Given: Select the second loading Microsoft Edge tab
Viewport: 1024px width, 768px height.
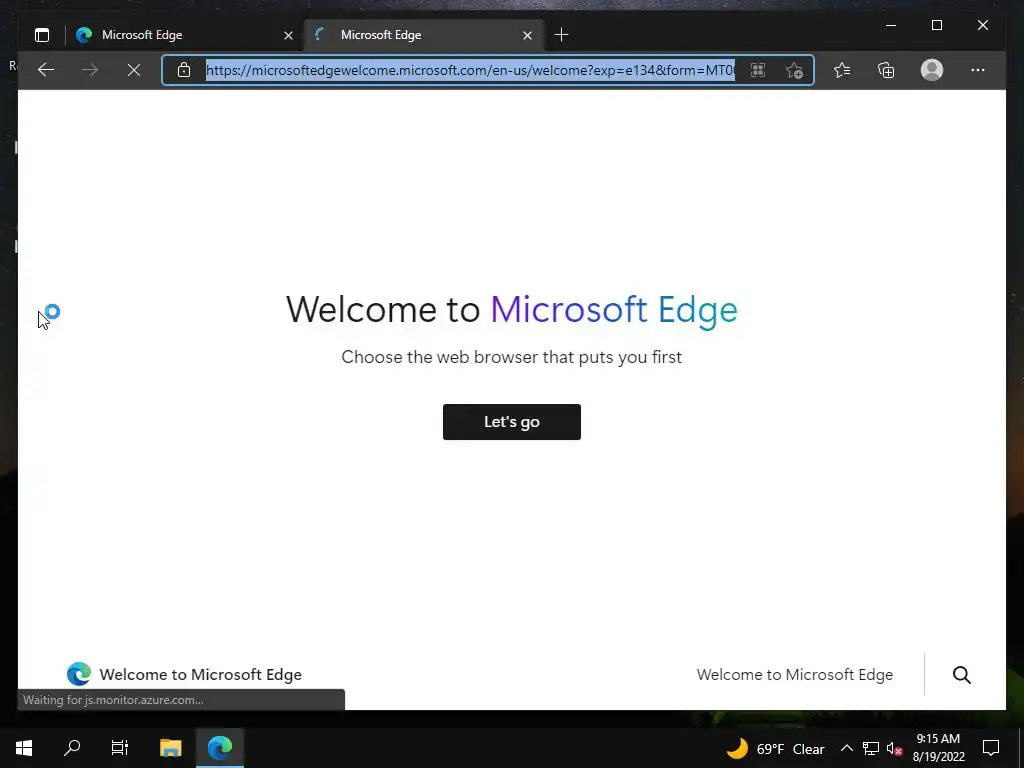Looking at the screenshot, I should click(x=423, y=35).
